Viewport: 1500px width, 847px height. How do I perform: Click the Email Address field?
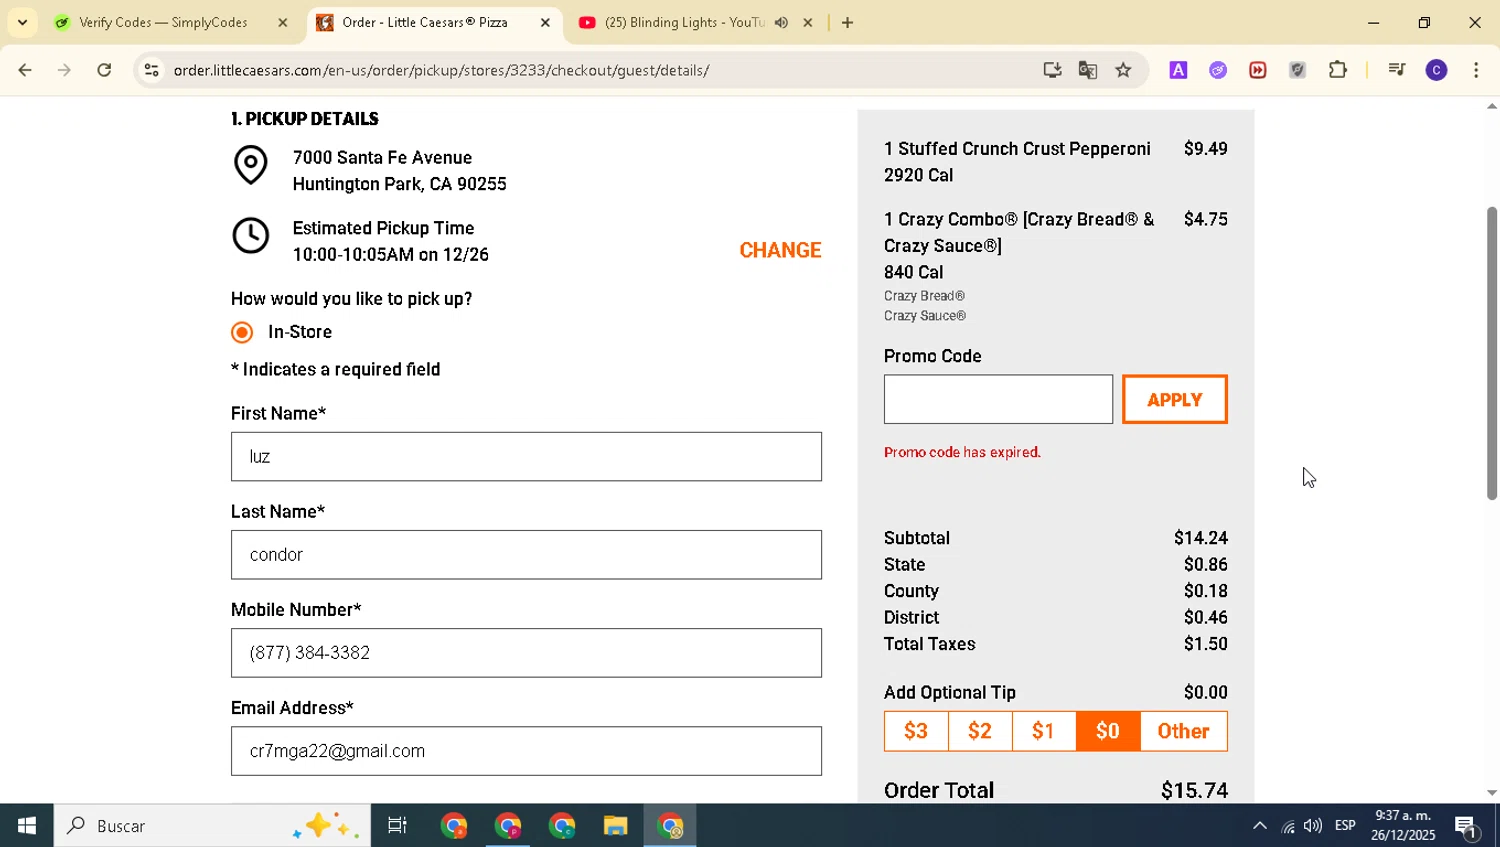tap(526, 750)
